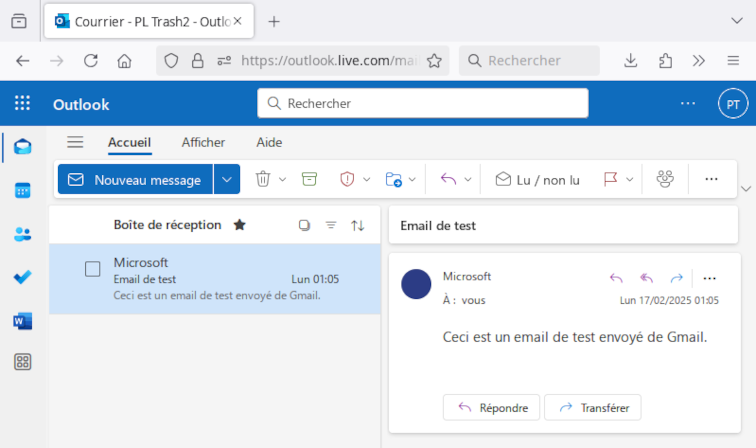Go back in browser history
Viewport: 756px width, 448px height.
click(x=23, y=61)
